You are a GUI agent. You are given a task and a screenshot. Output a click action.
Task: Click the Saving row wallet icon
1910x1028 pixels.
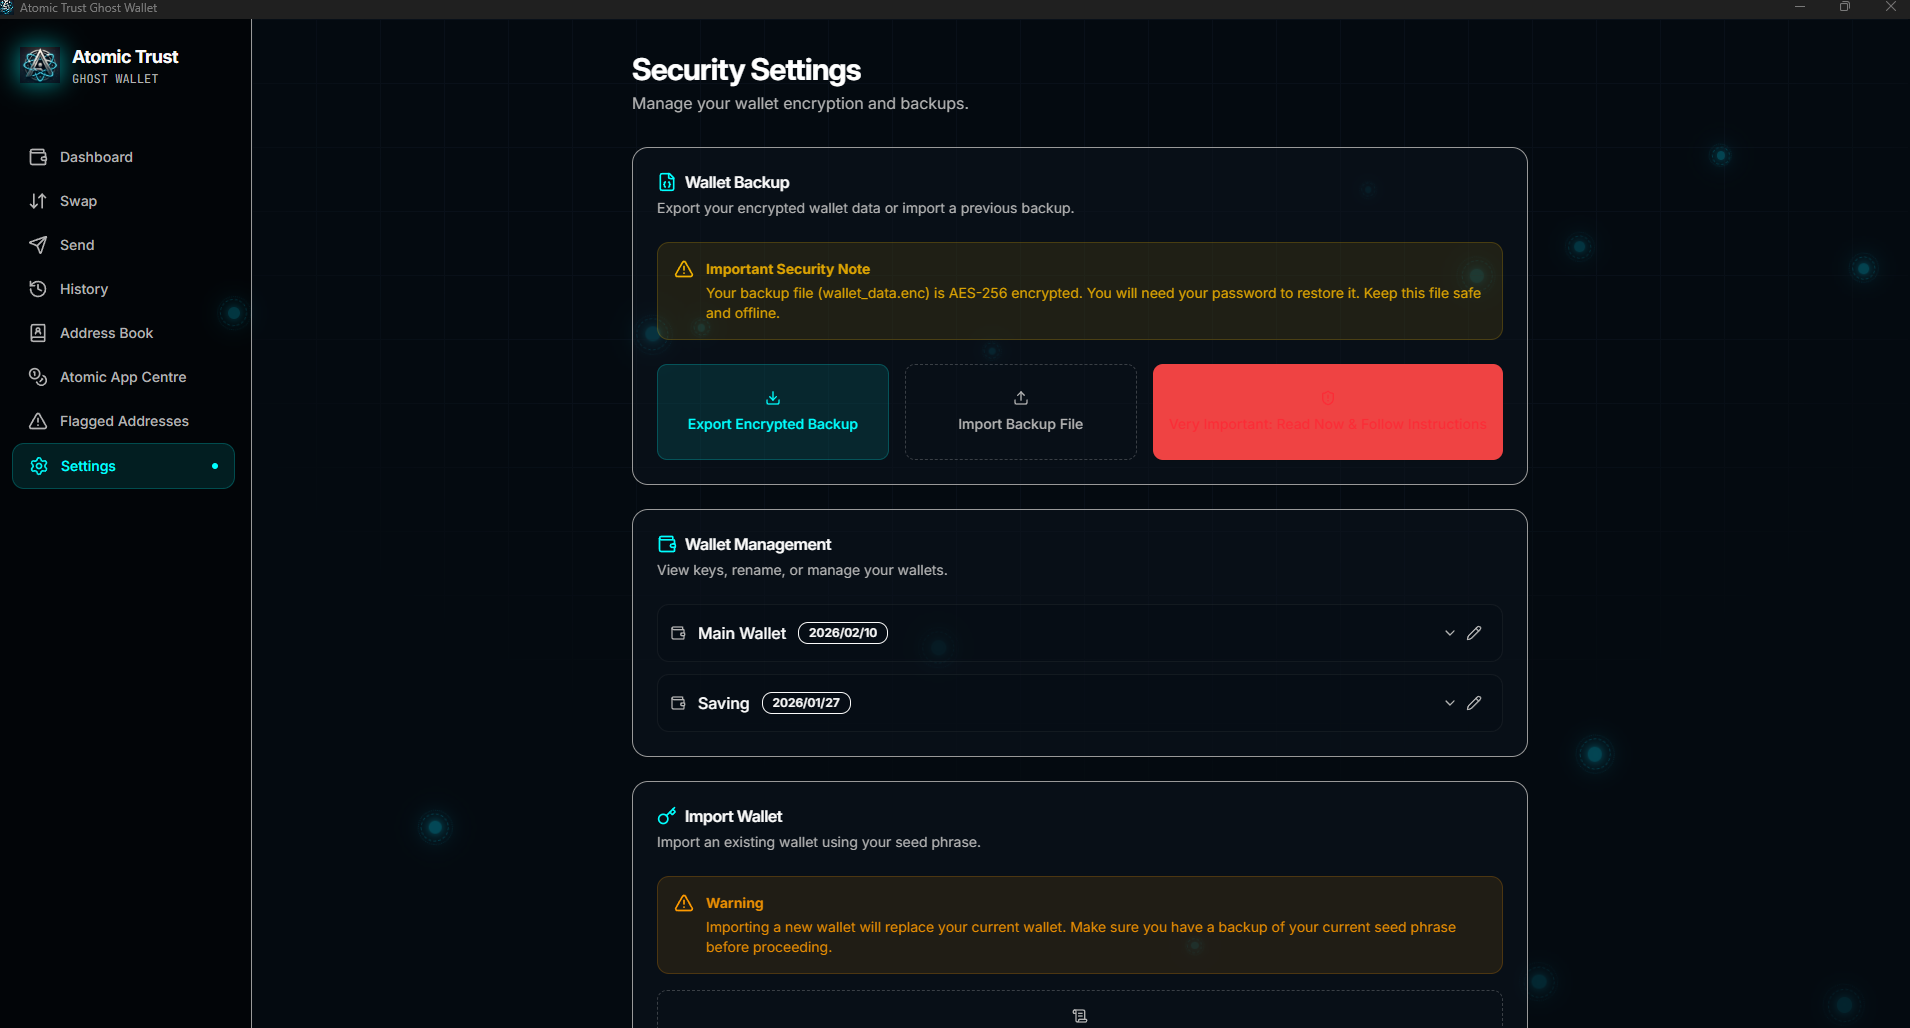point(678,703)
